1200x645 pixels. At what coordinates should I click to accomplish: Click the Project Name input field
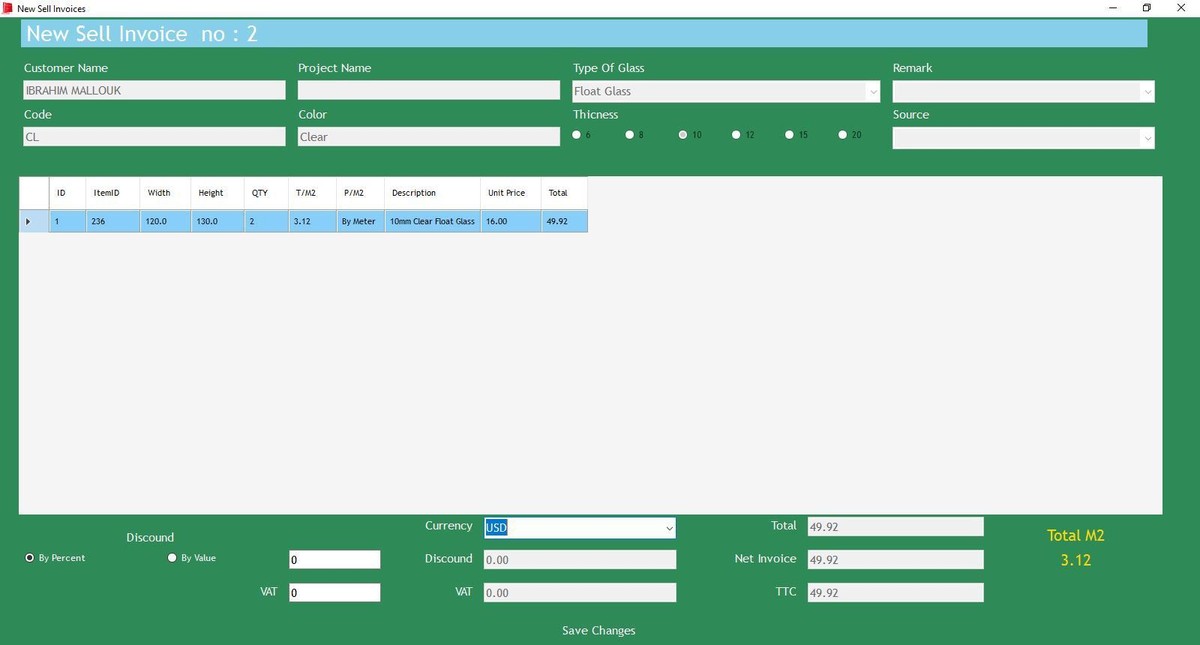428,90
